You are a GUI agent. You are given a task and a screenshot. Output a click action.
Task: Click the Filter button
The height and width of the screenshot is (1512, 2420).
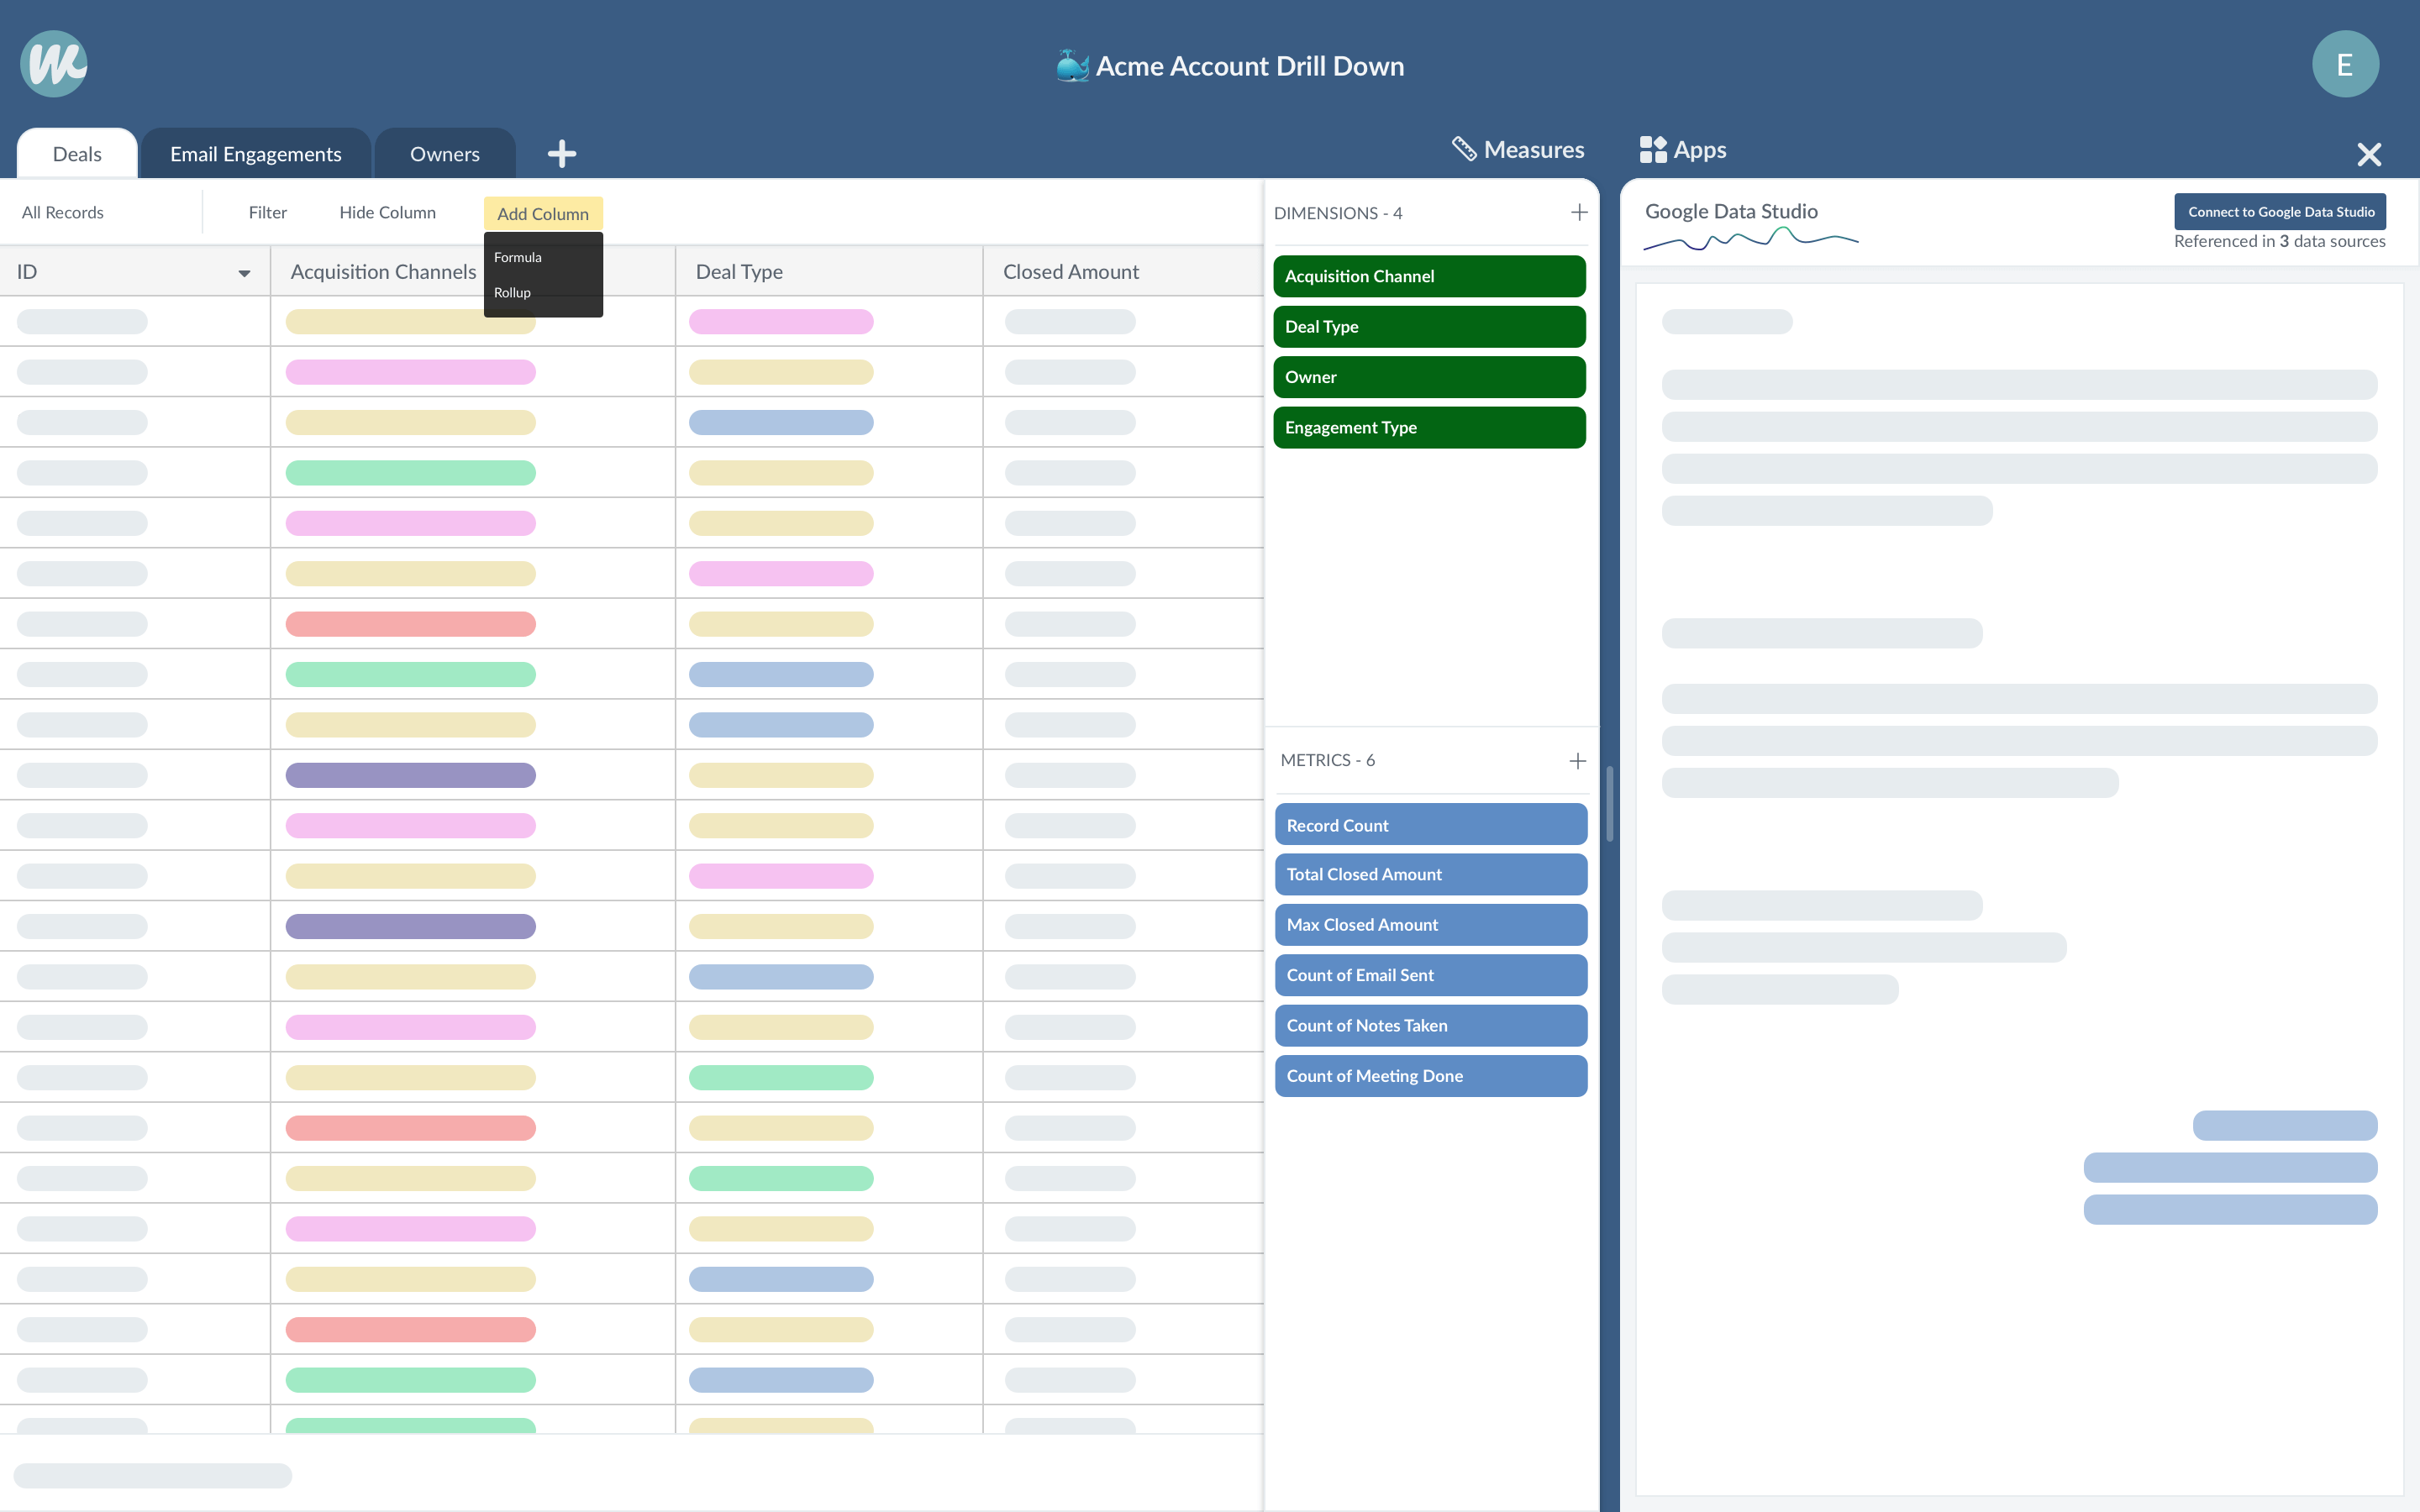point(267,212)
